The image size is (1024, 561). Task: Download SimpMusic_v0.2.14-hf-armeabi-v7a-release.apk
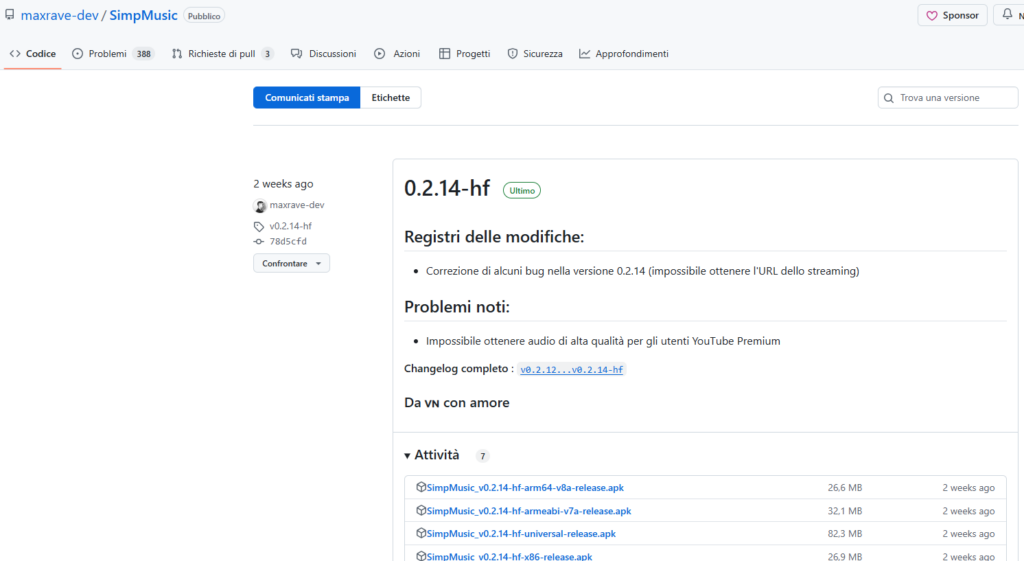529,511
